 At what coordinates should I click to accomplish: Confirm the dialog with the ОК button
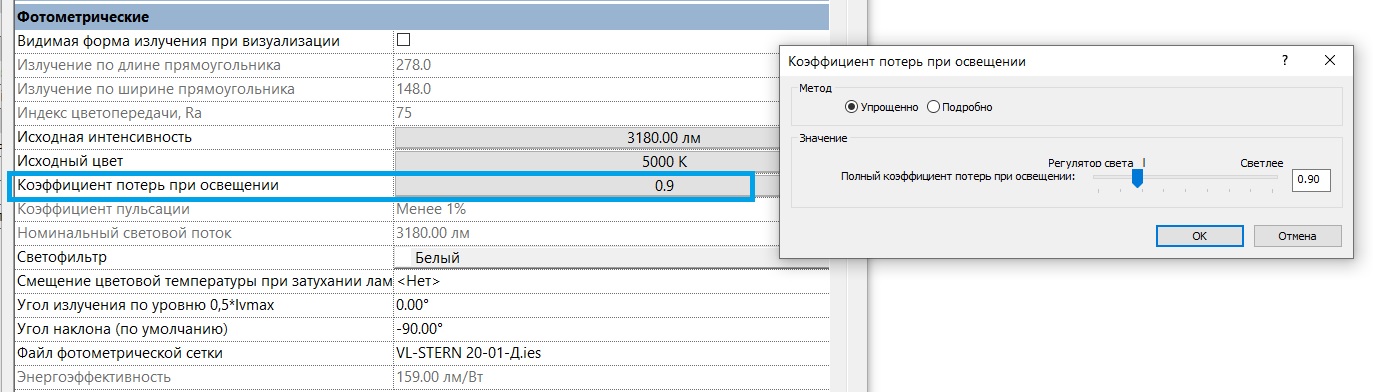point(1199,236)
